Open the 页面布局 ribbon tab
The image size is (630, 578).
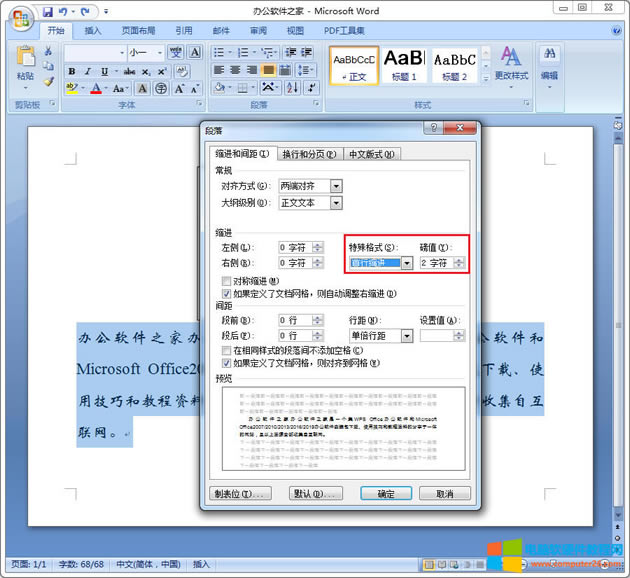tap(138, 31)
